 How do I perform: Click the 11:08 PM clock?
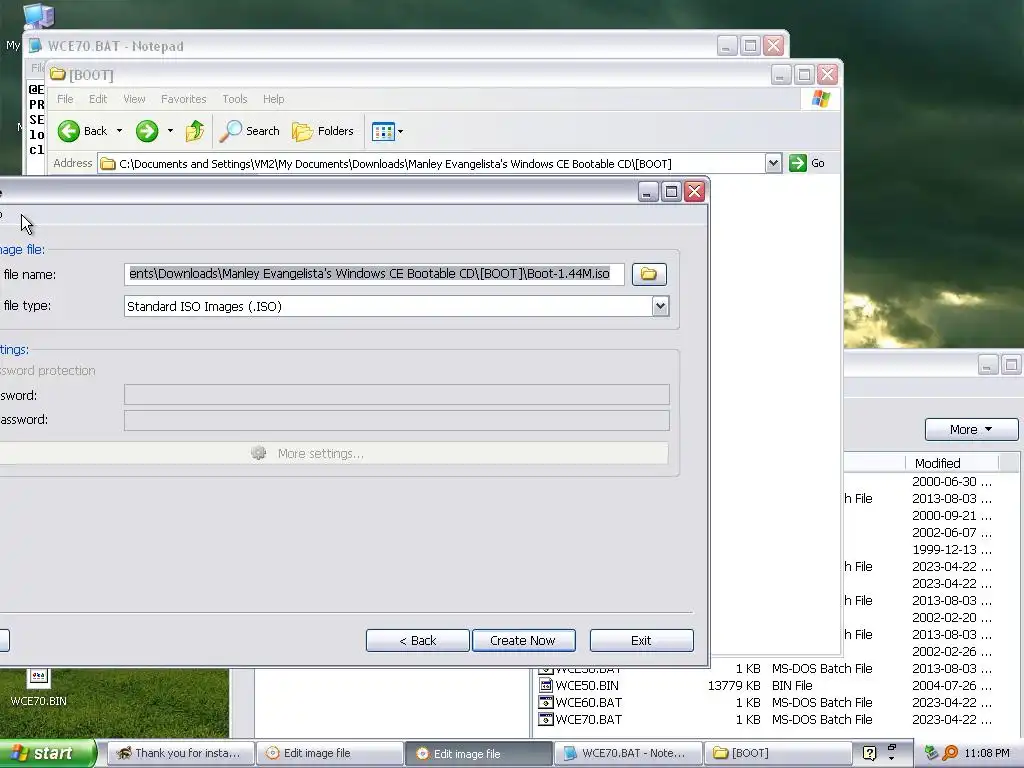pos(987,753)
